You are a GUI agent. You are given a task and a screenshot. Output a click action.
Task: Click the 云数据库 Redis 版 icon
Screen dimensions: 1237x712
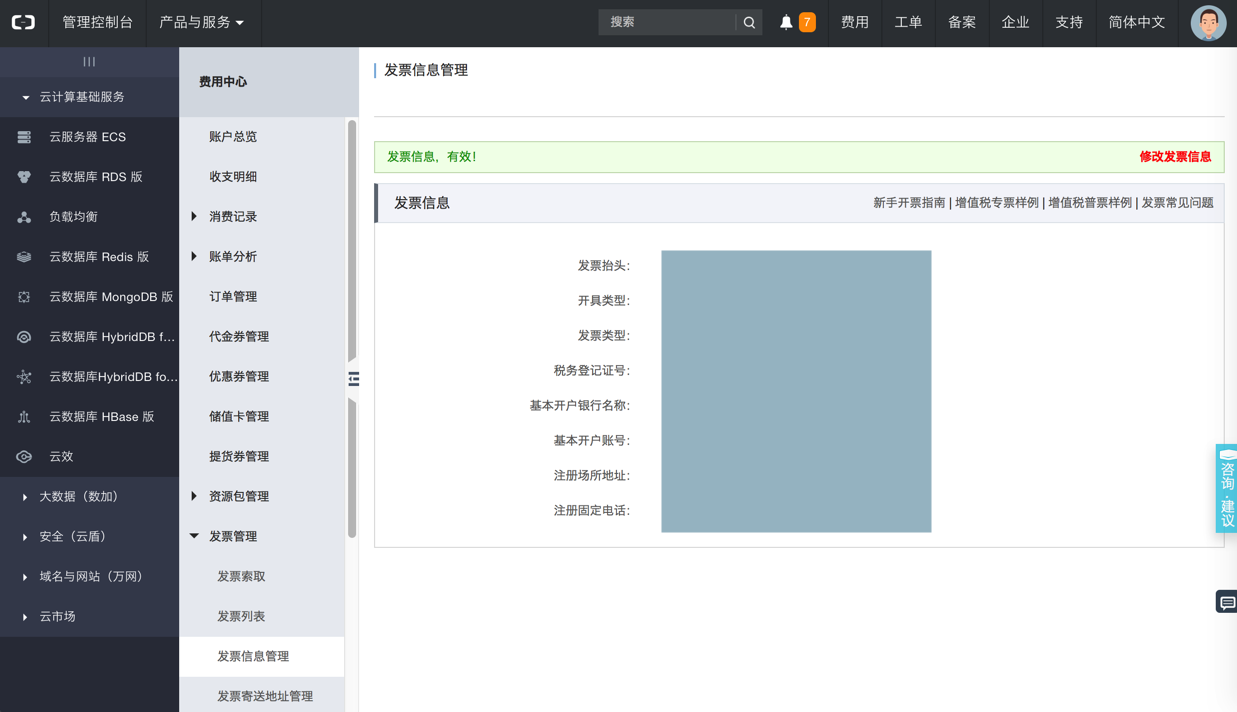click(24, 257)
